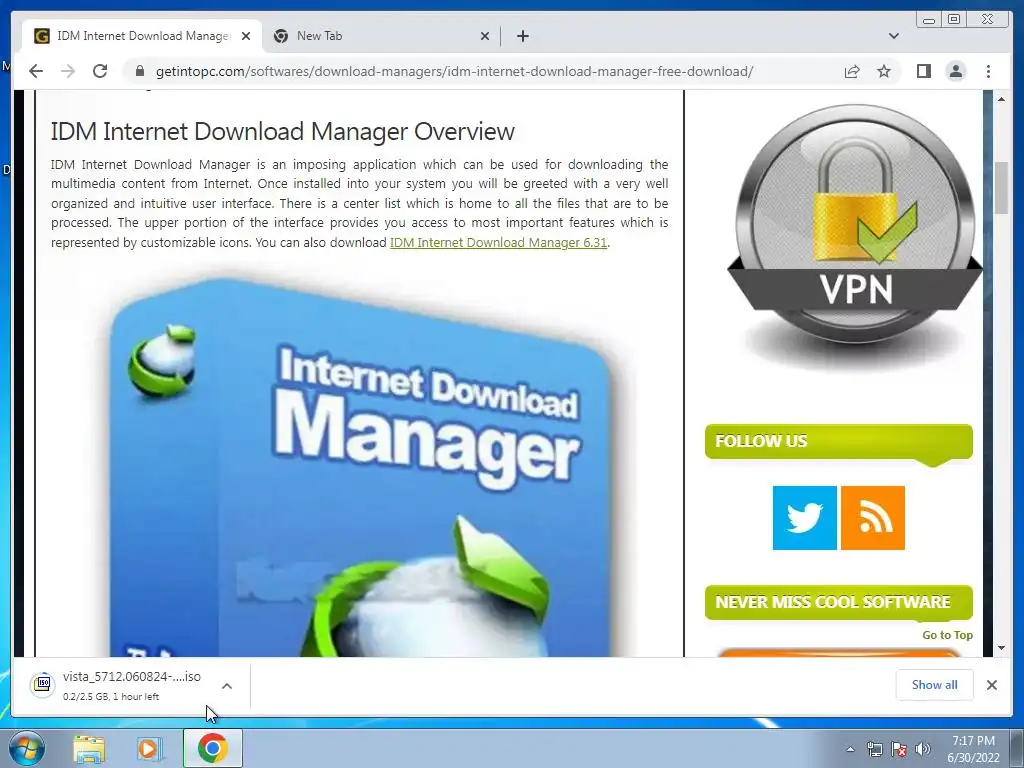Click the taskbar clock 7:17 PM
The width and height of the screenshot is (1024, 768).
[x=973, y=741]
